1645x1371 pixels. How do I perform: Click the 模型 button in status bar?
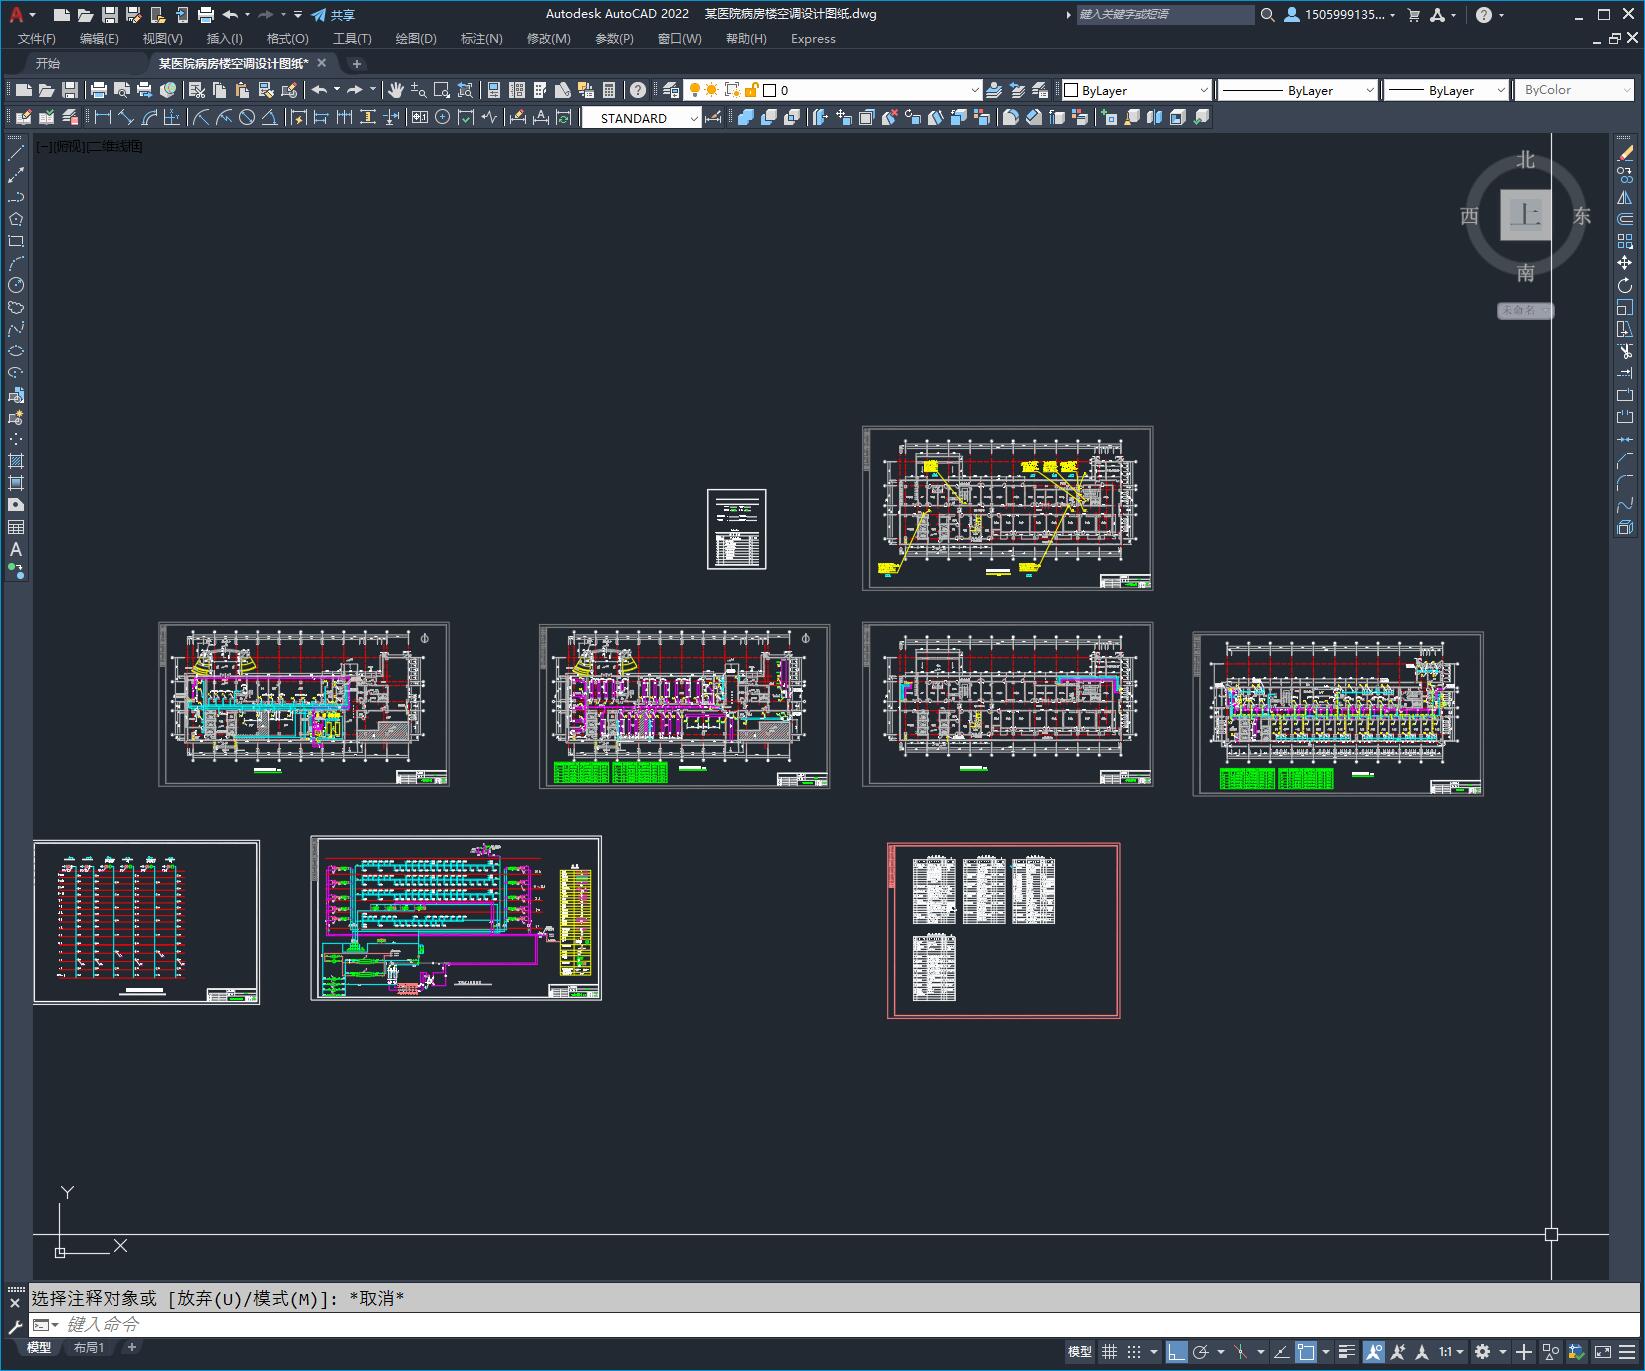pyautogui.click(x=1080, y=1352)
